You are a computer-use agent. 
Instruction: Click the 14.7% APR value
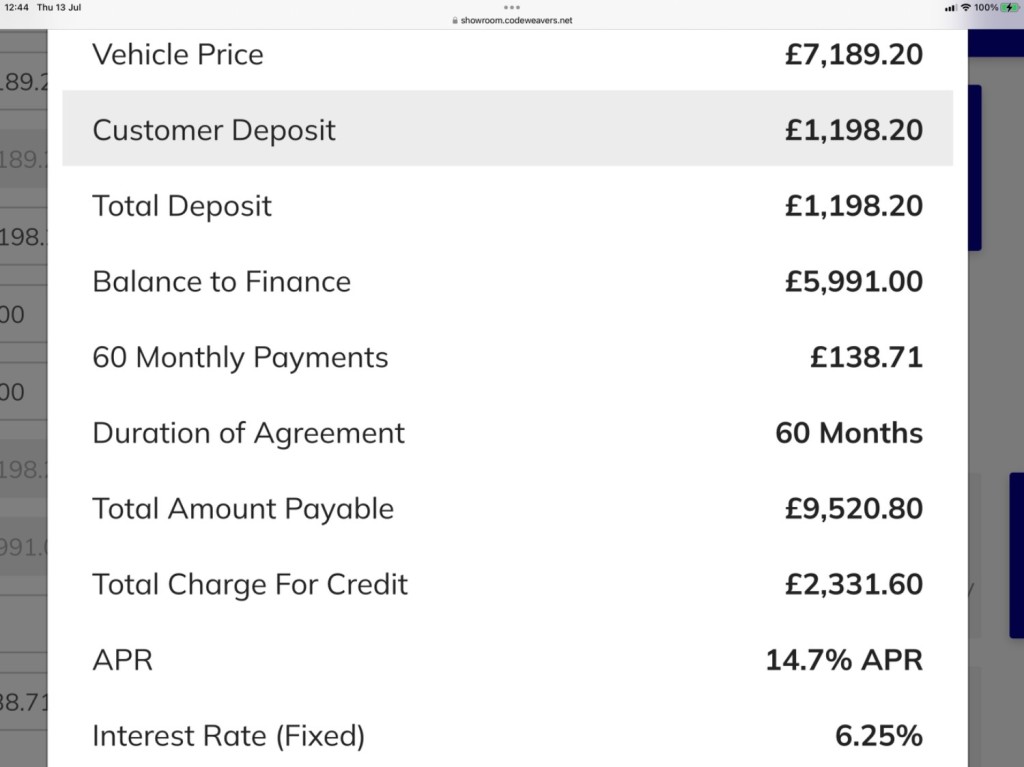tap(844, 661)
